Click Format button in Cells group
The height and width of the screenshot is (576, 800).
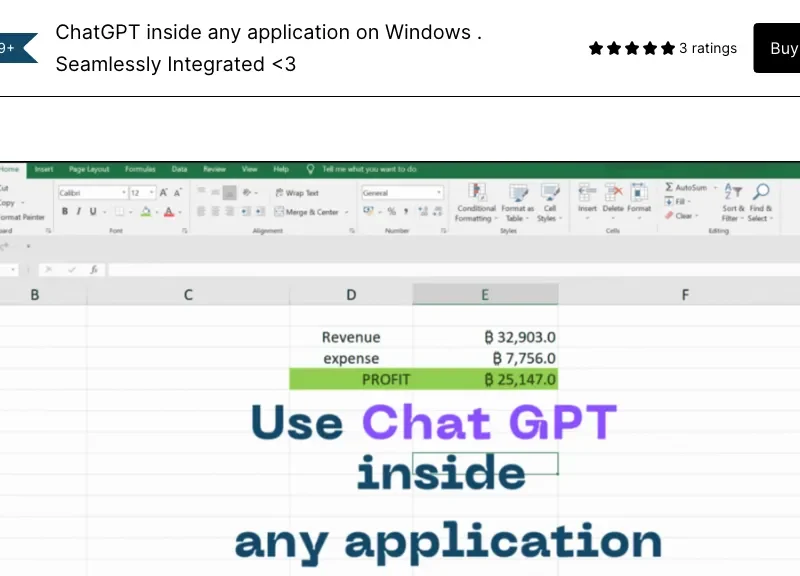coord(639,201)
